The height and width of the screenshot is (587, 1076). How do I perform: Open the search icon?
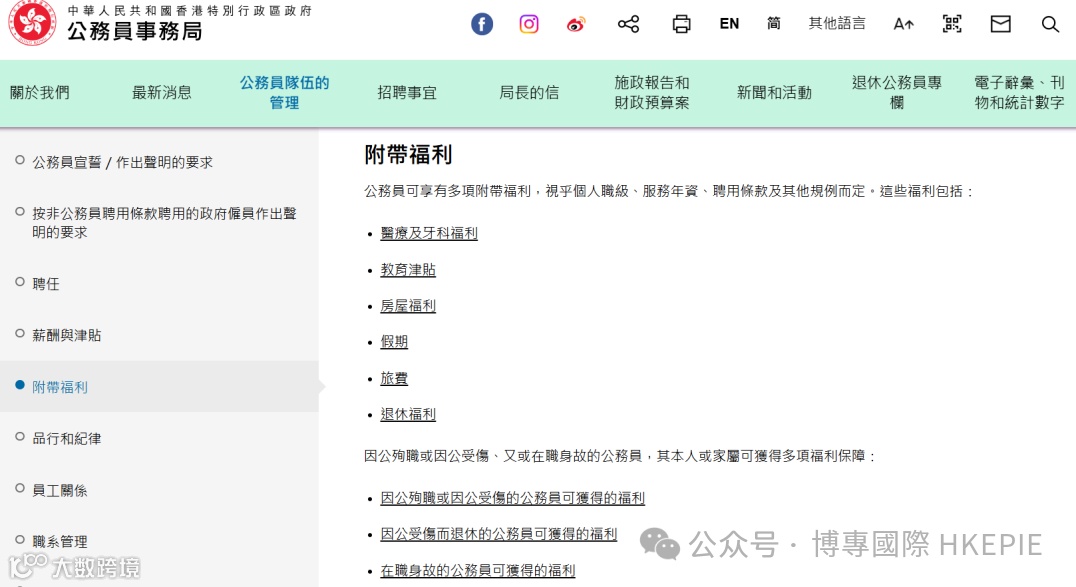coord(1050,23)
